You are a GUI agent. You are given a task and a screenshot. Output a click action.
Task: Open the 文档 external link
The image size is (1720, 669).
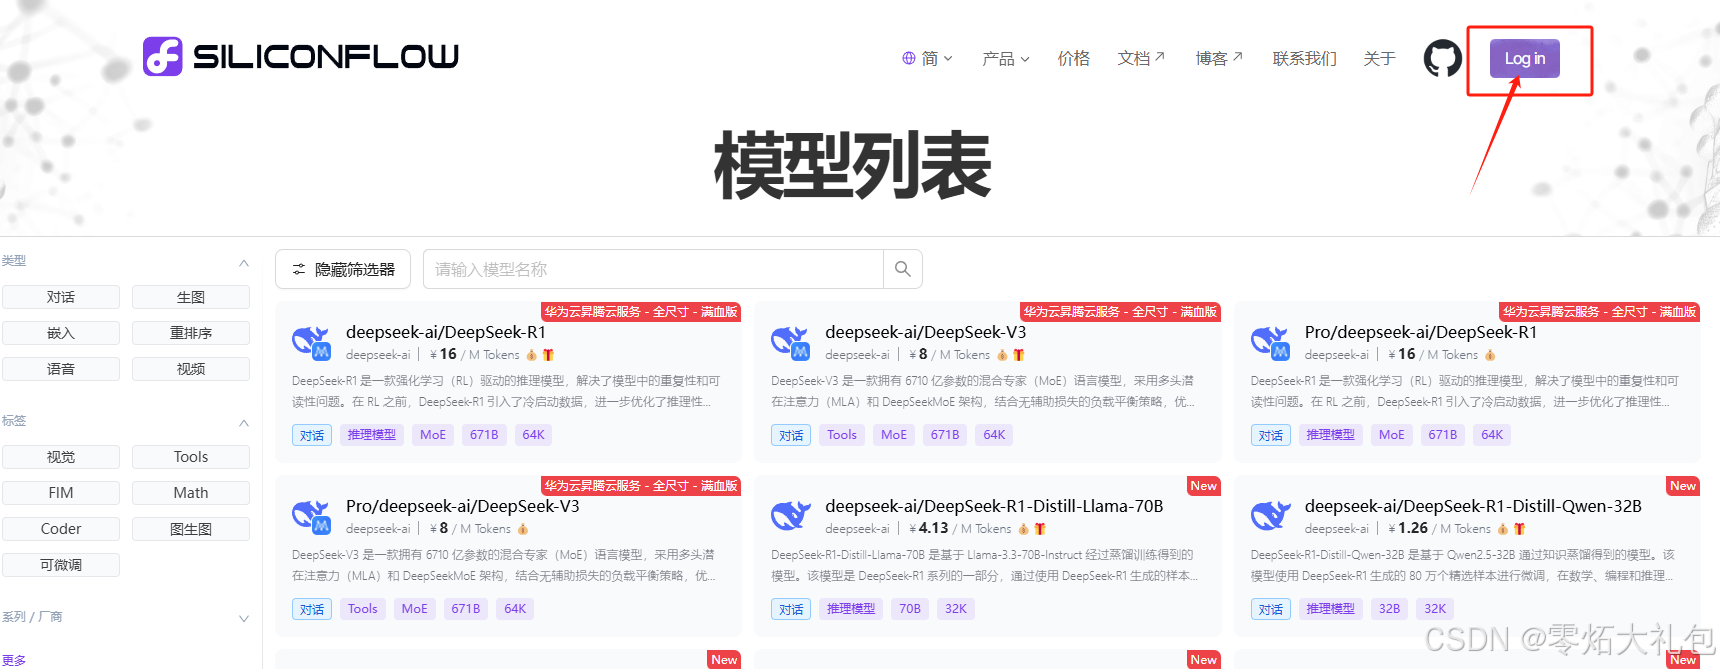[1141, 59]
